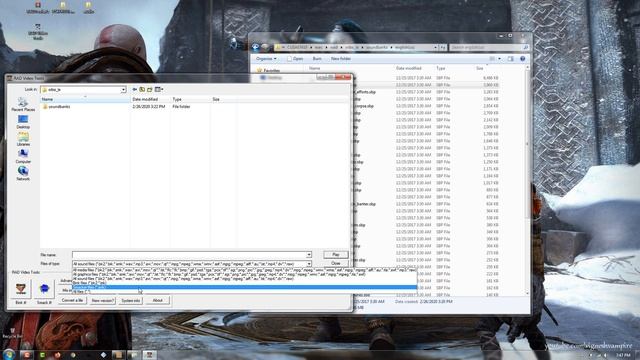Open the Windows Start orb
This screenshot has height=360, width=640.
pyautogui.click(x=9, y=354)
